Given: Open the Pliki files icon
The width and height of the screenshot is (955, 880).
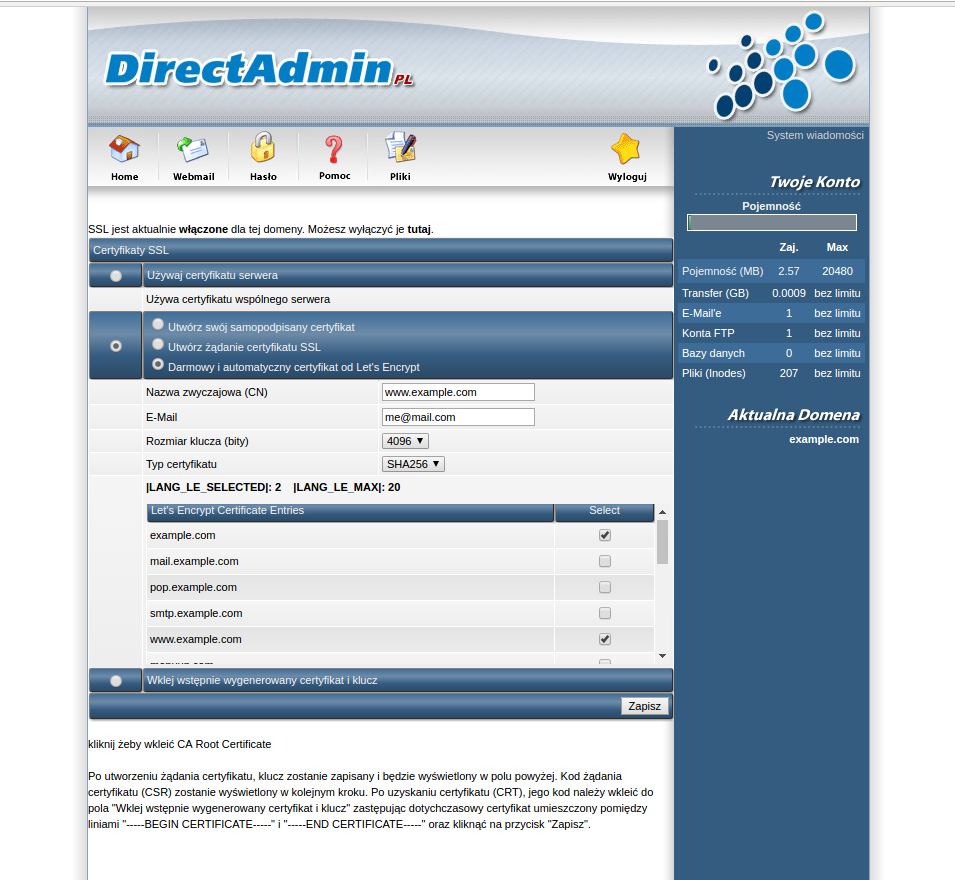Looking at the screenshot, I should click(400, 149).
